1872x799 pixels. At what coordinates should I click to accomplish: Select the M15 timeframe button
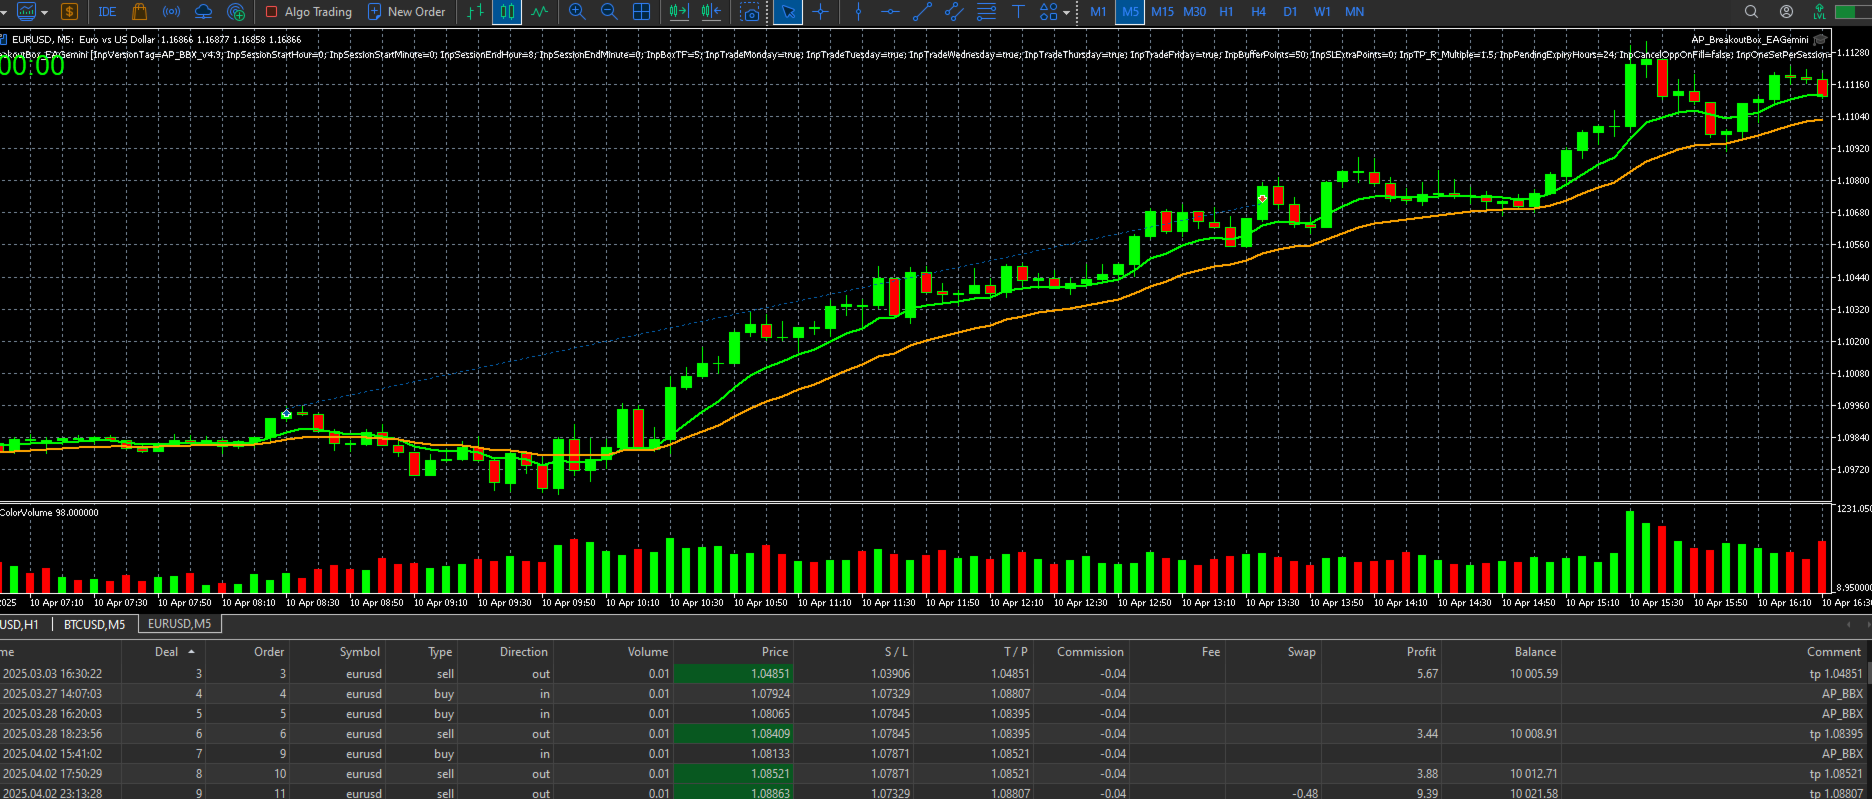[x=1162, y=12]
